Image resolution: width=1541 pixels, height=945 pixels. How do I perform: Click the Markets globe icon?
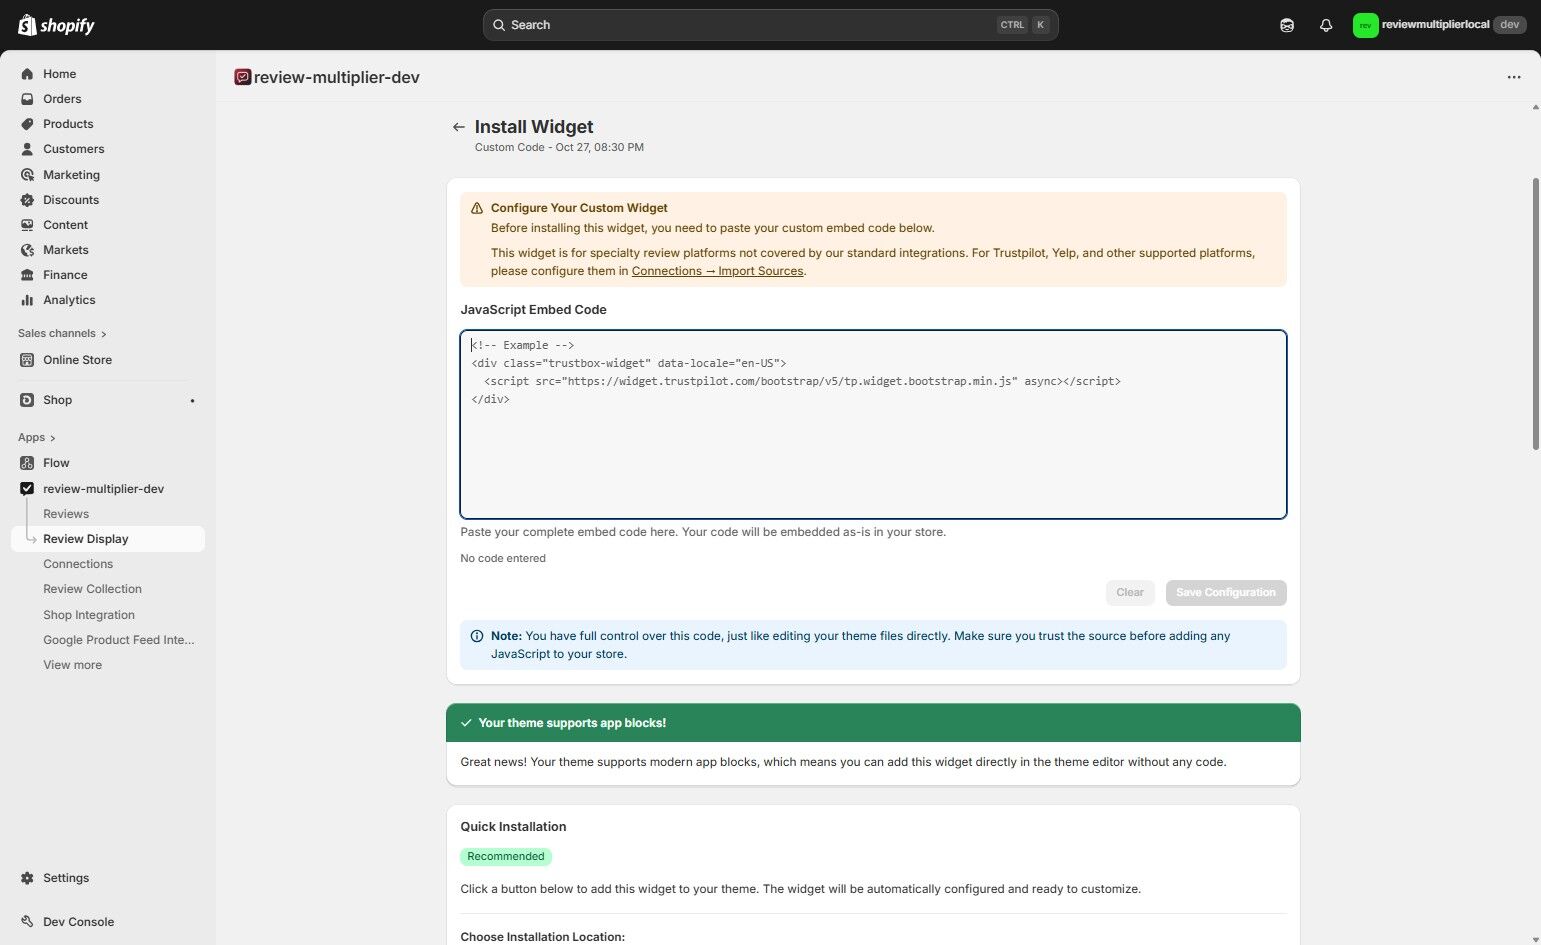(x=27, y=250)
